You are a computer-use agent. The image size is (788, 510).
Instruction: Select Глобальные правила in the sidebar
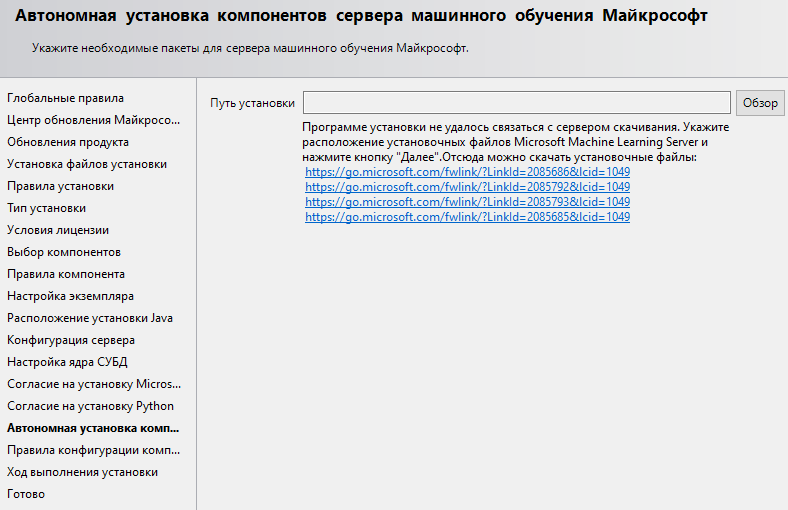tap(65, 98)
